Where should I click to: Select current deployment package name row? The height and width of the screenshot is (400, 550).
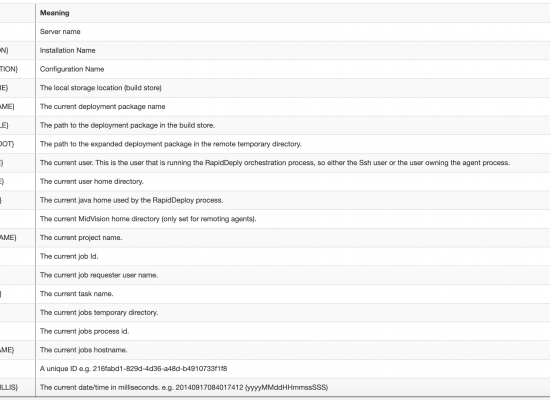pos(275,107)
